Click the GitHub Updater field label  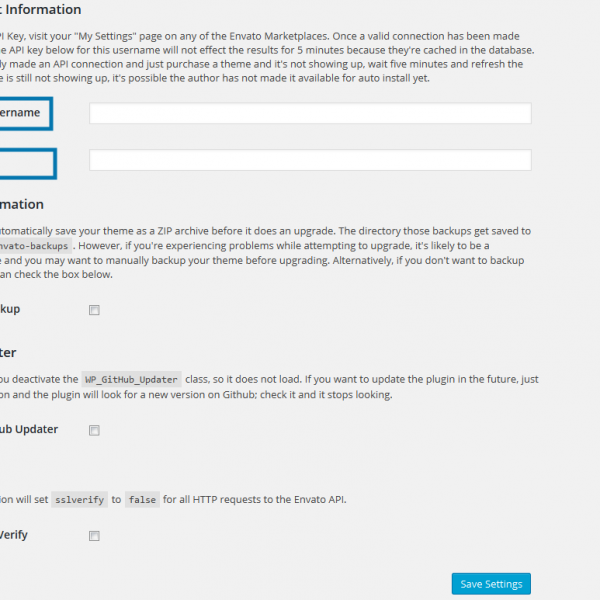(28, 430)
